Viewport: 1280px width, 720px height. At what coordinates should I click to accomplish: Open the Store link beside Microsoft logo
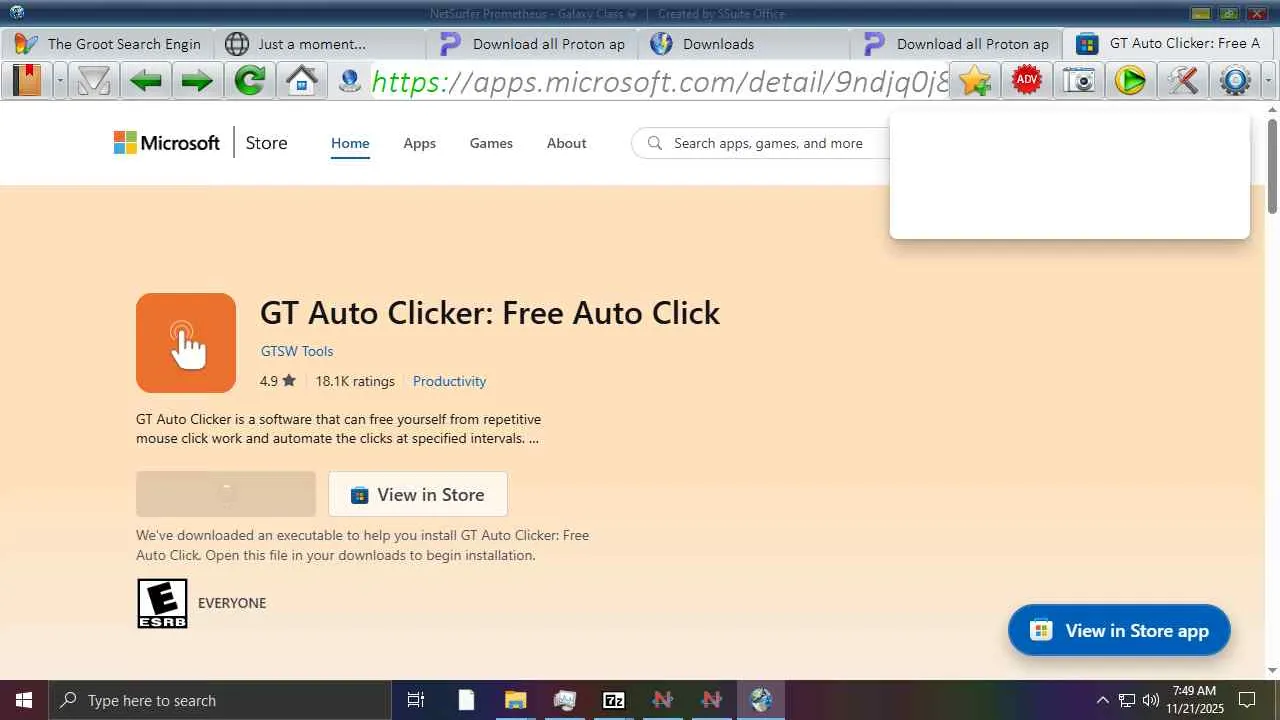(266, 143)
